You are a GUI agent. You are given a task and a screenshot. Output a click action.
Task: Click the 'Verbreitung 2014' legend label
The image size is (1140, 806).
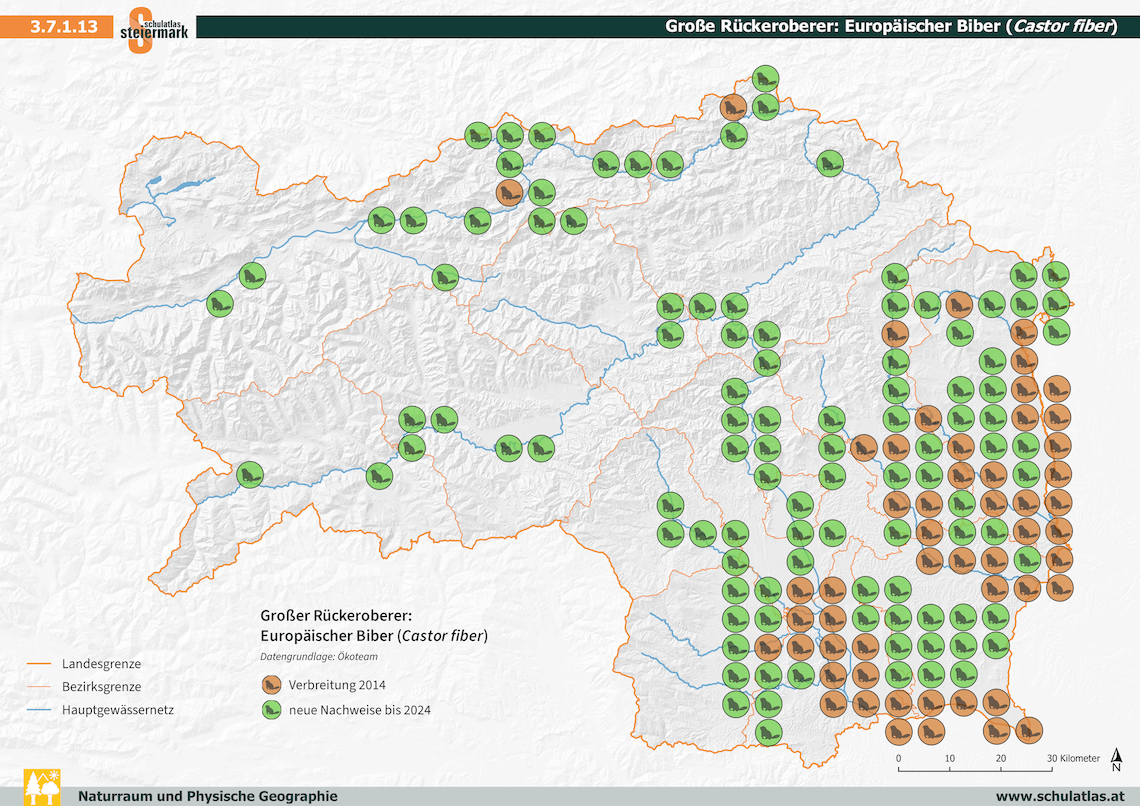[337, 685]
